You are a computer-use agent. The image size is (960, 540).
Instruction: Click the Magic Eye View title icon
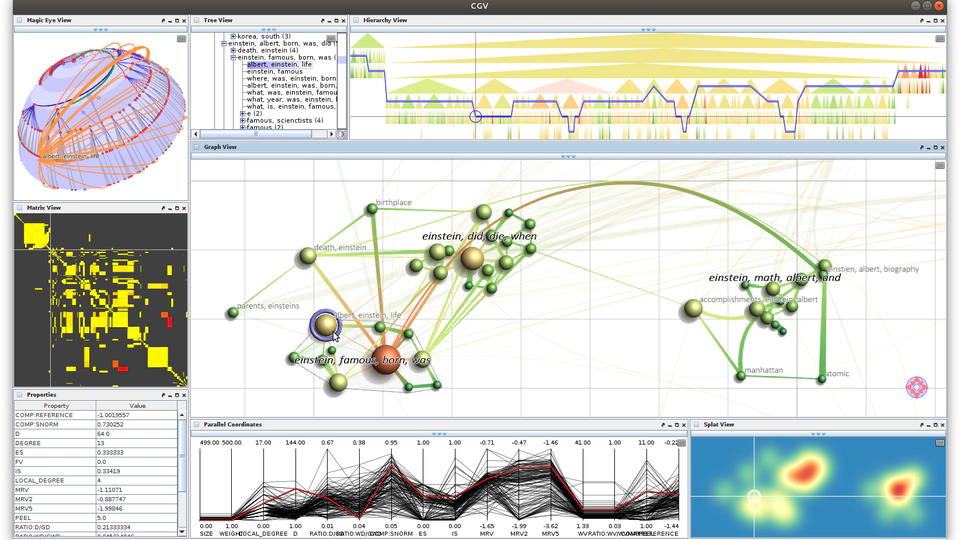pyautogui.click(x=20, y=20)
